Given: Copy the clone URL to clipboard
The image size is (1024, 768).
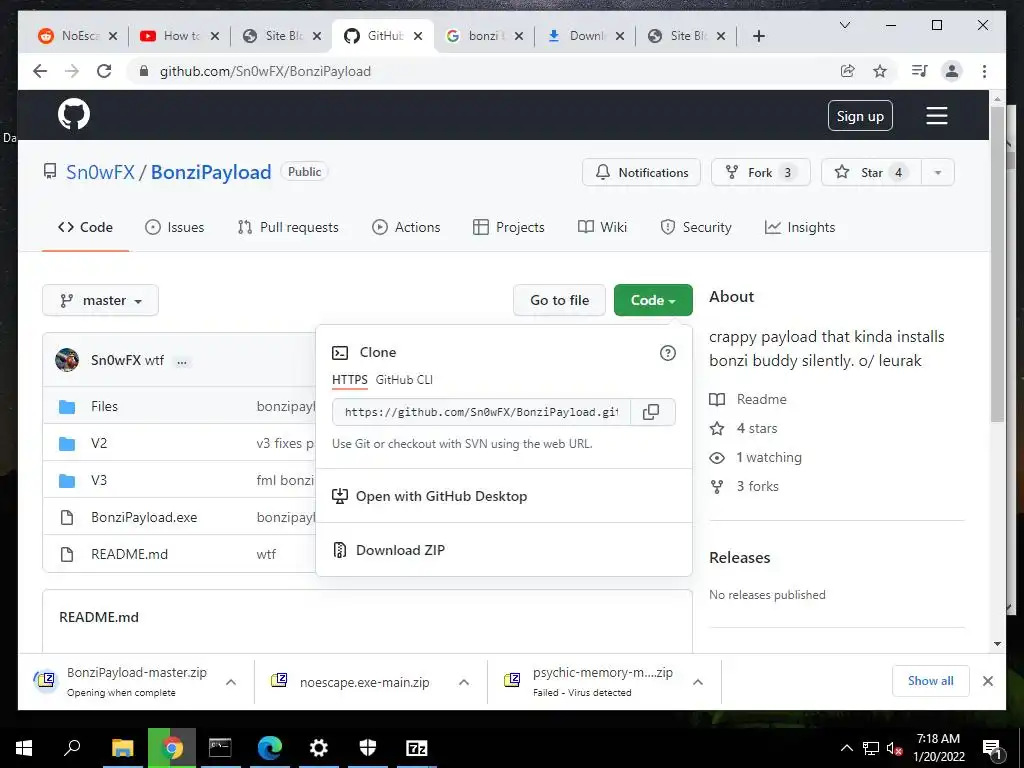Looking at the screenshot, I should click(x=651, y=412).
